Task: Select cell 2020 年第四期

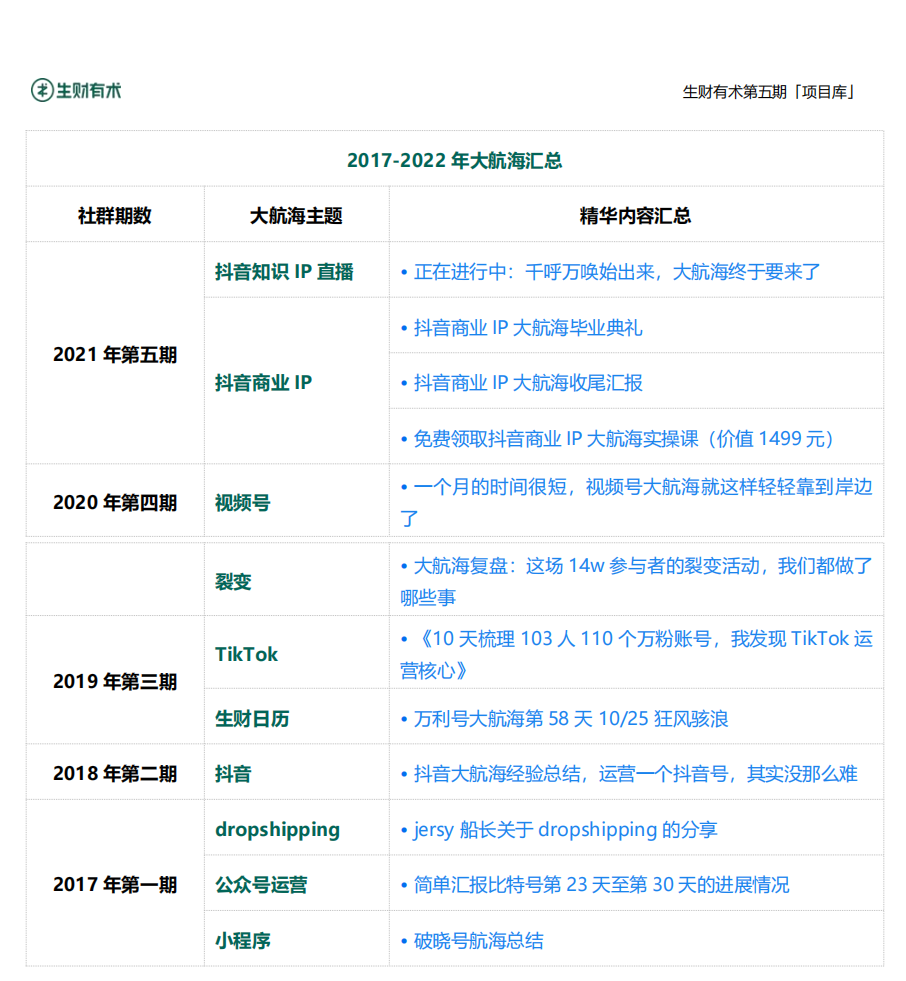Action: pyautogui.click(x=115, y=502)
